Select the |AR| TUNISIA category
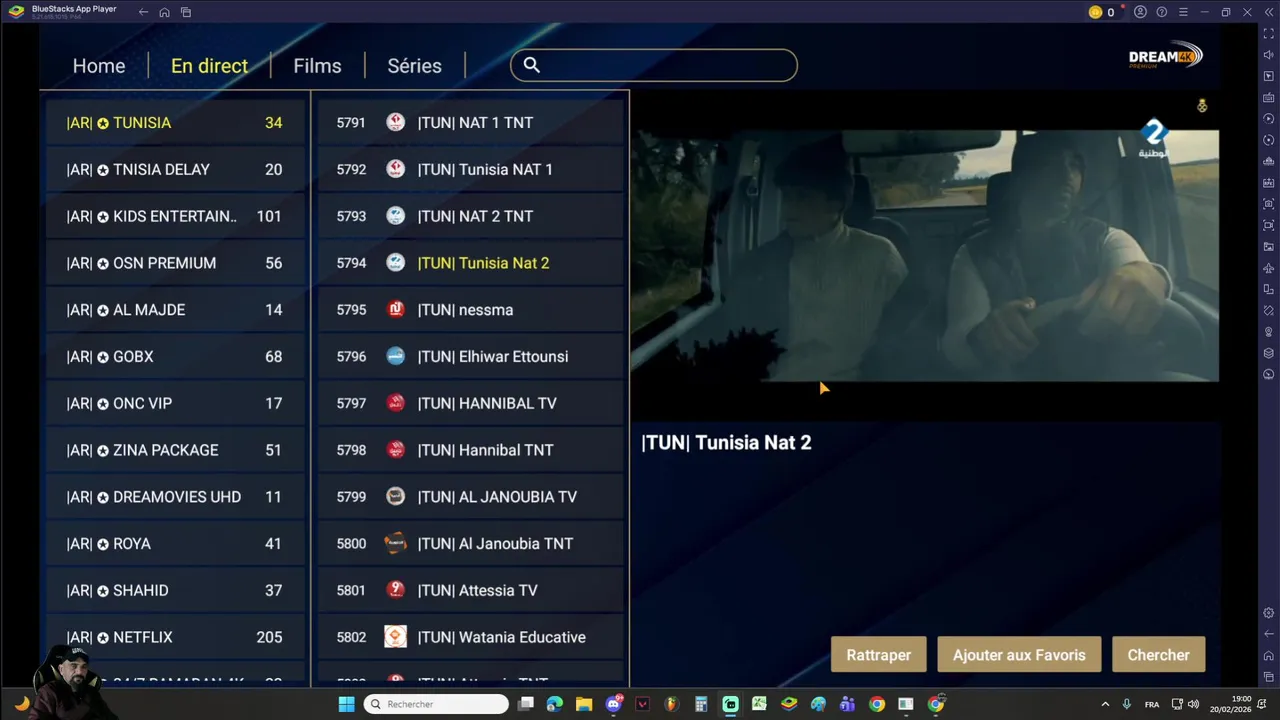The width and height of the screenshot is (1280, 720). pos(175,122)
